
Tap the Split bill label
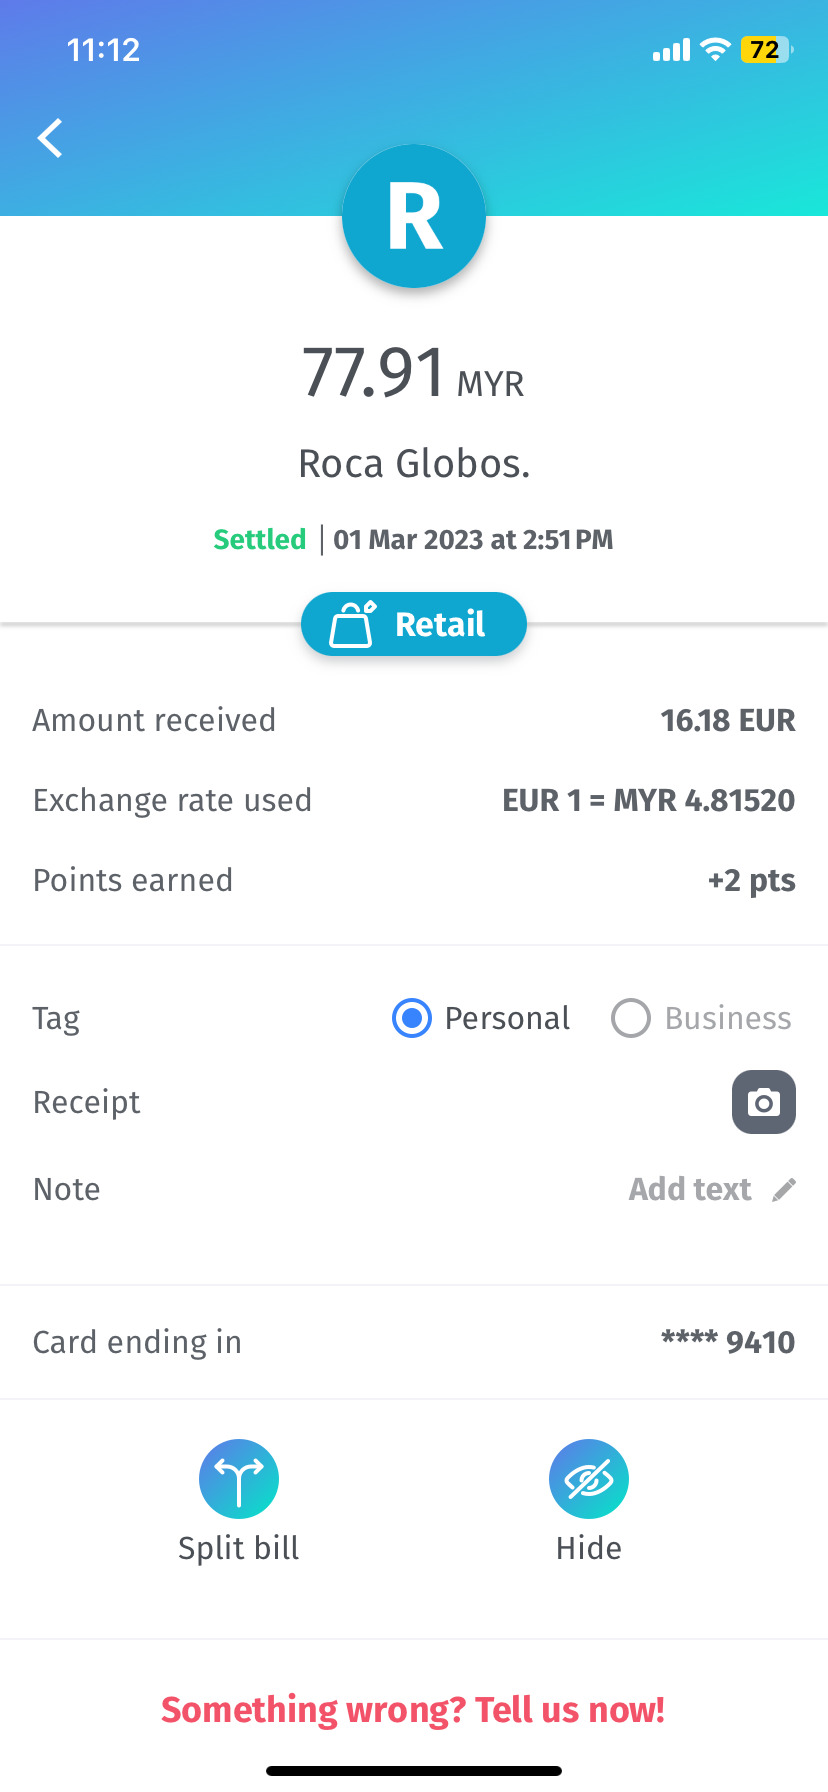coord(239,1548)
